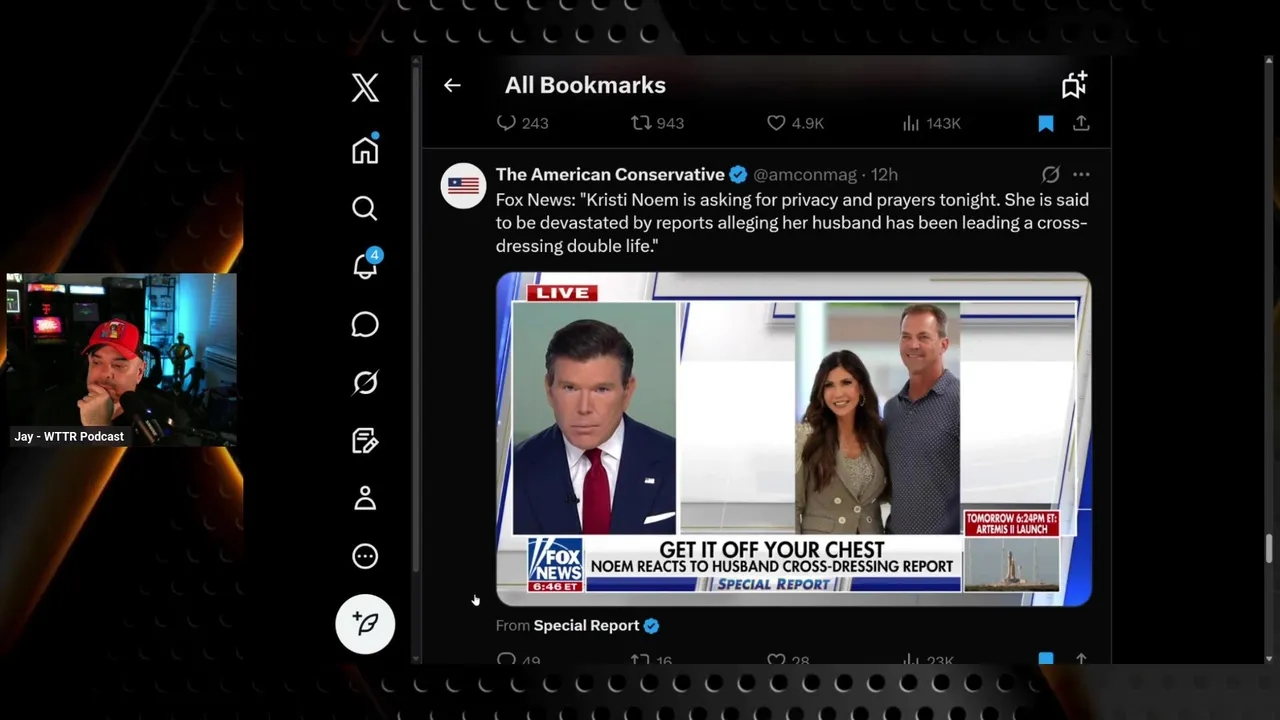The image size is (1280, 720).
Task: Open Notifications bell with 4 badge
Action: coord(366,265)
